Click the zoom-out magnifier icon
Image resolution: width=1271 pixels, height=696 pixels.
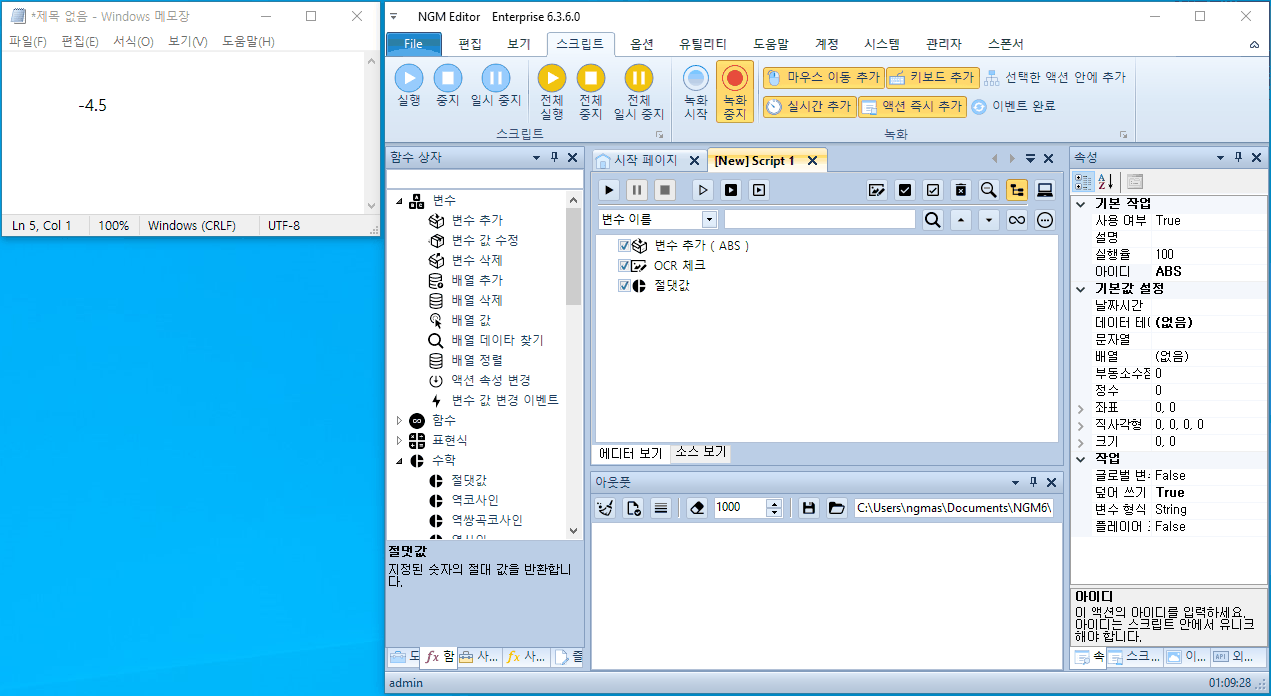coord(989,190)
